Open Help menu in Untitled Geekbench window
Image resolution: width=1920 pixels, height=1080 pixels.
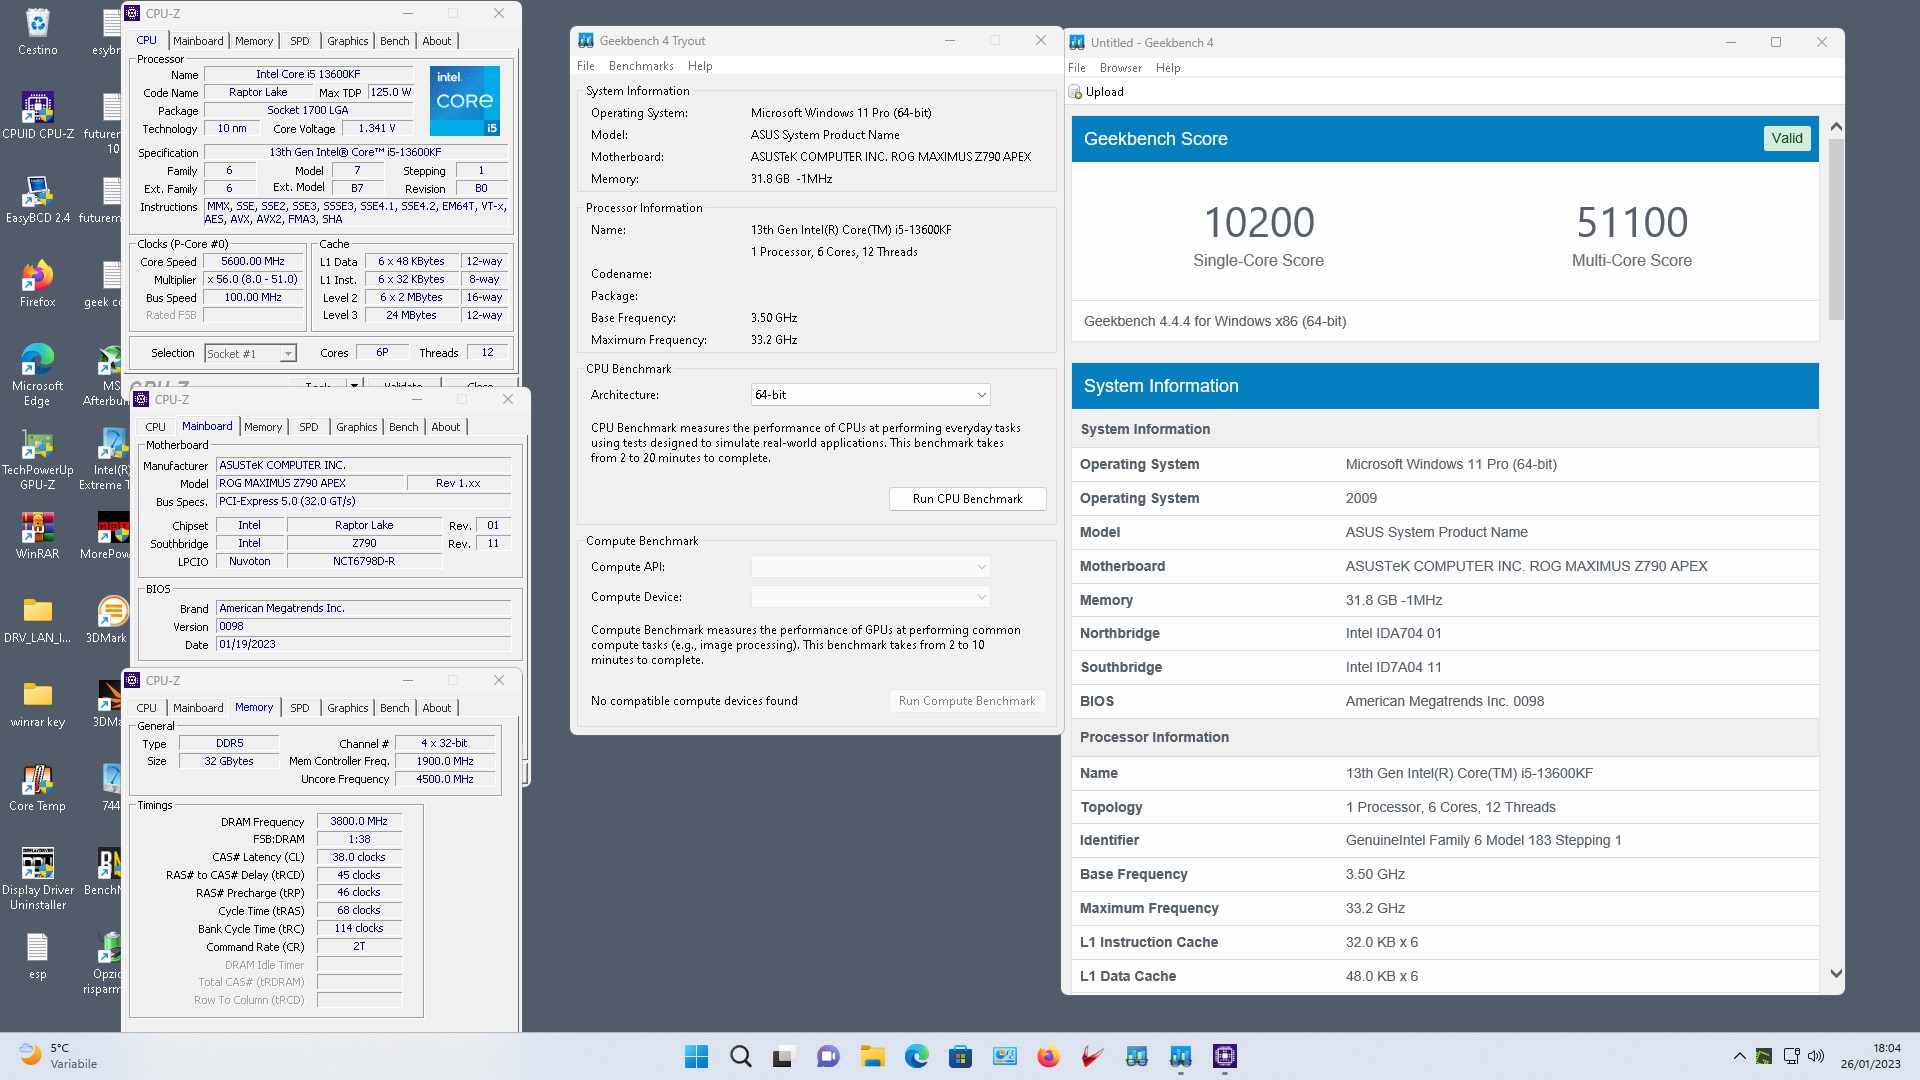pos(1168,68)
